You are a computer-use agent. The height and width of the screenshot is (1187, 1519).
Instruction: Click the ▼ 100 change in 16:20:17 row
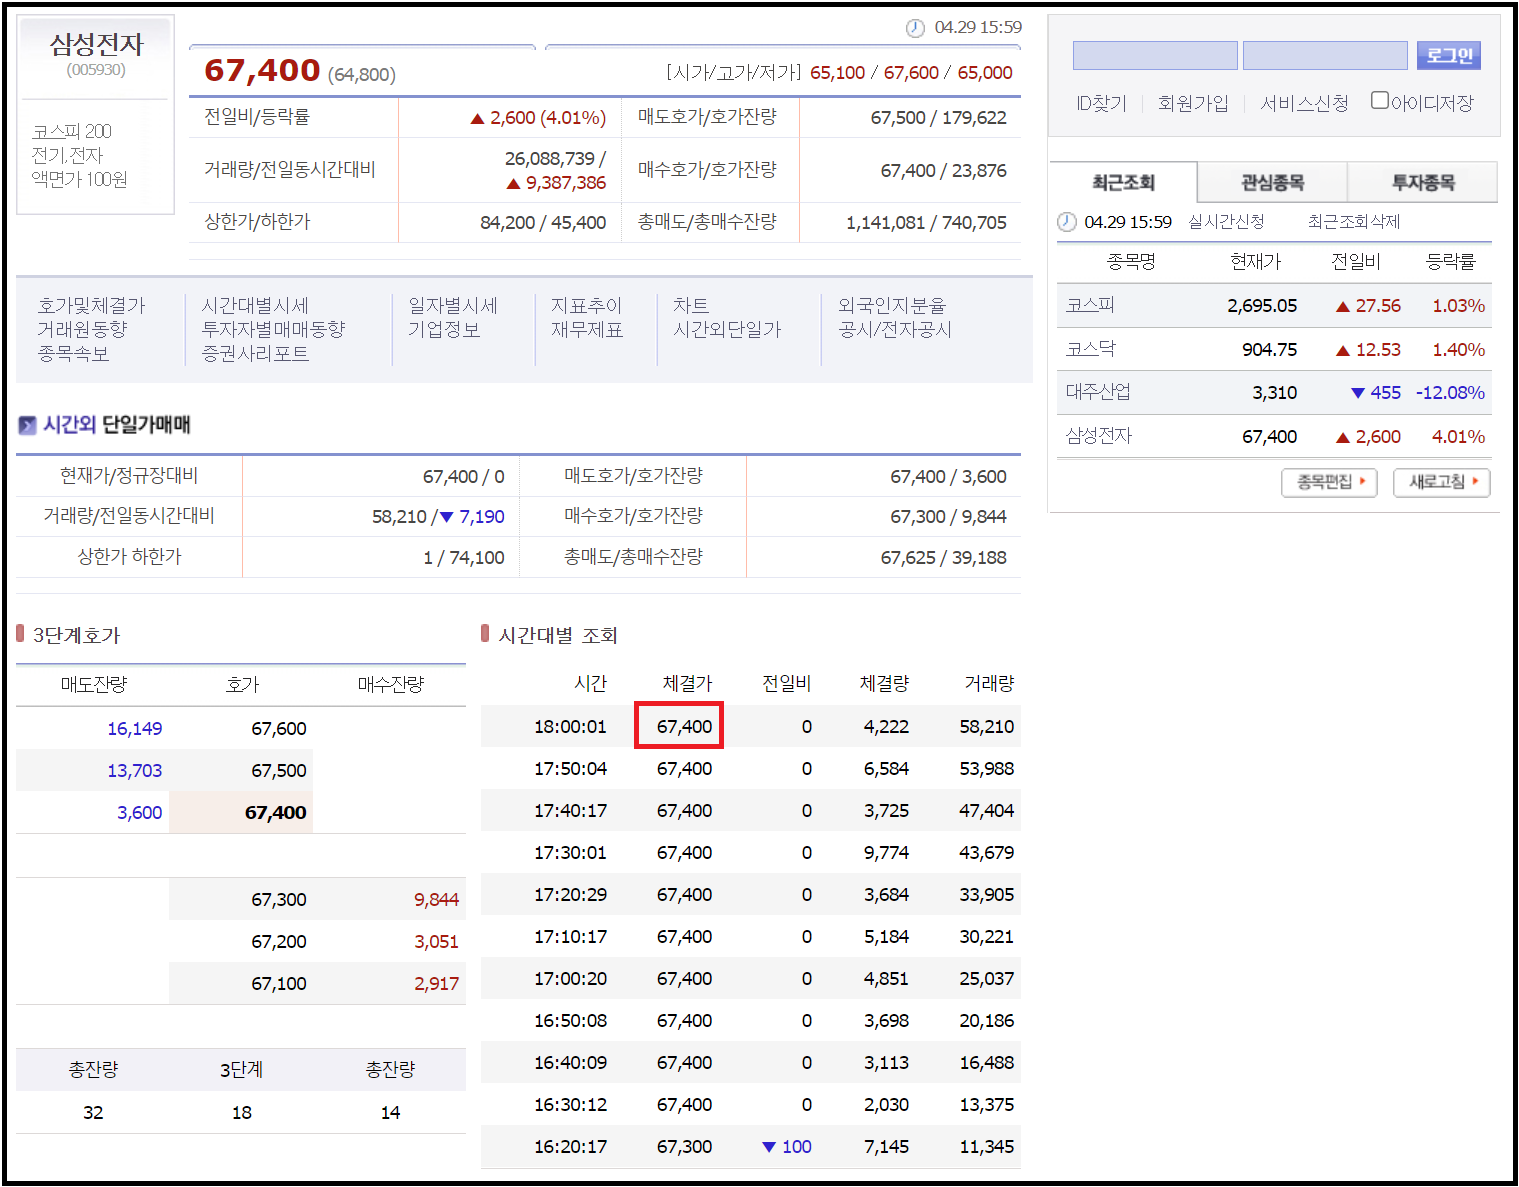point(787,1147)
